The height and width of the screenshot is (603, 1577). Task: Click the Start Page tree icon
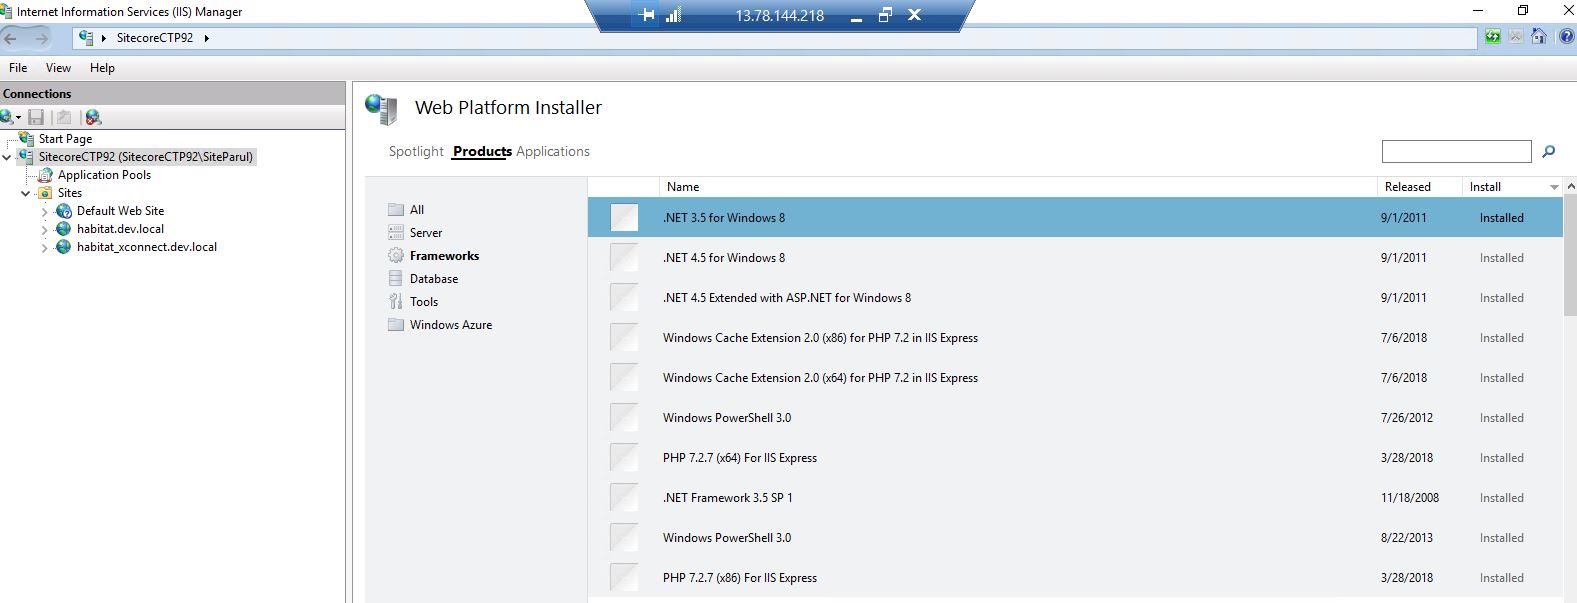(x=26, y=138)
